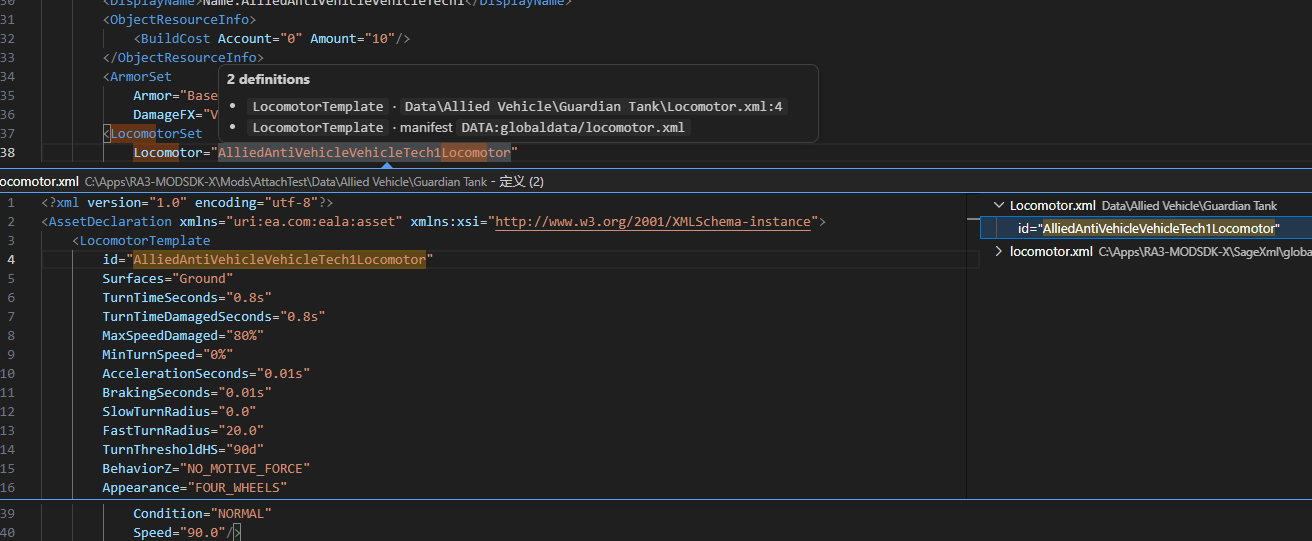The height and width of the screenshot is (541, 1312).
Task: Click the Condition="NORMAL" attribute on line 39
Action: coord(202,513)
